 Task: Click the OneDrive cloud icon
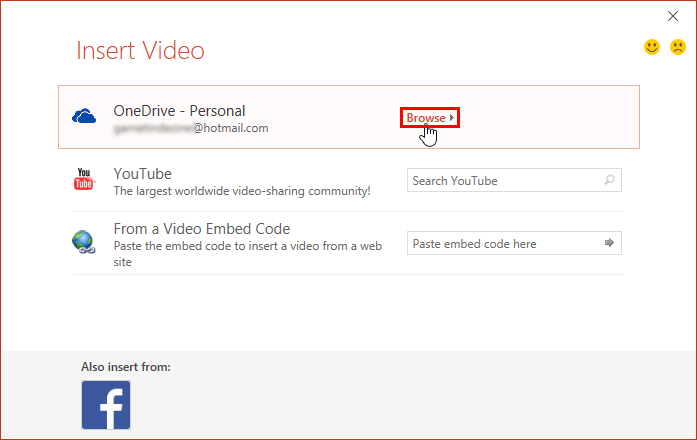click(x=84, y=116)
